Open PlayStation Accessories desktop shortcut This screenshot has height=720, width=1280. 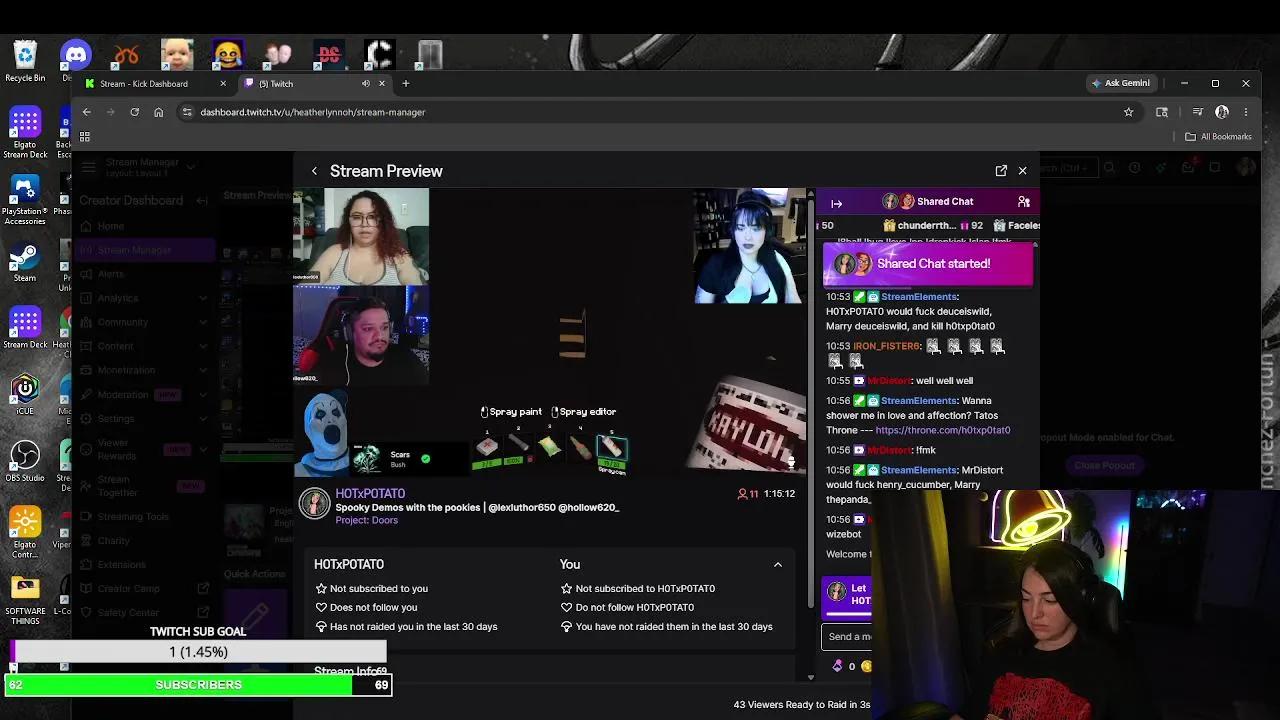click(25, 200)
